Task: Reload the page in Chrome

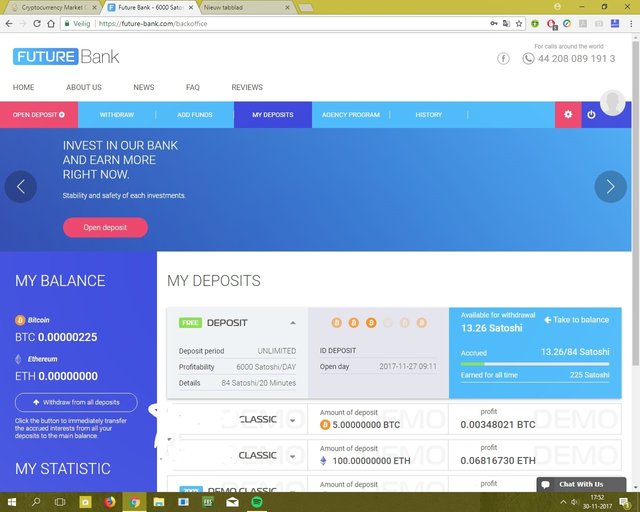Action: coord(37,24)
